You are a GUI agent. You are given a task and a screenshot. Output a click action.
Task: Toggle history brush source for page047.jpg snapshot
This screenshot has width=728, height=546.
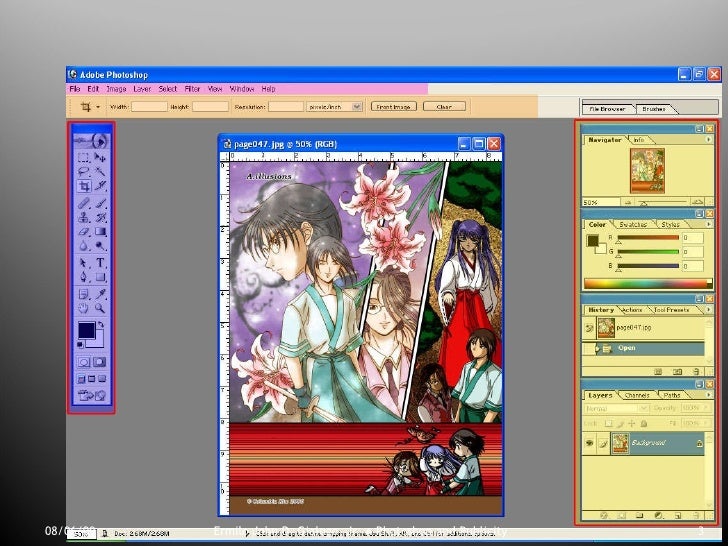(x=589, y=328)
